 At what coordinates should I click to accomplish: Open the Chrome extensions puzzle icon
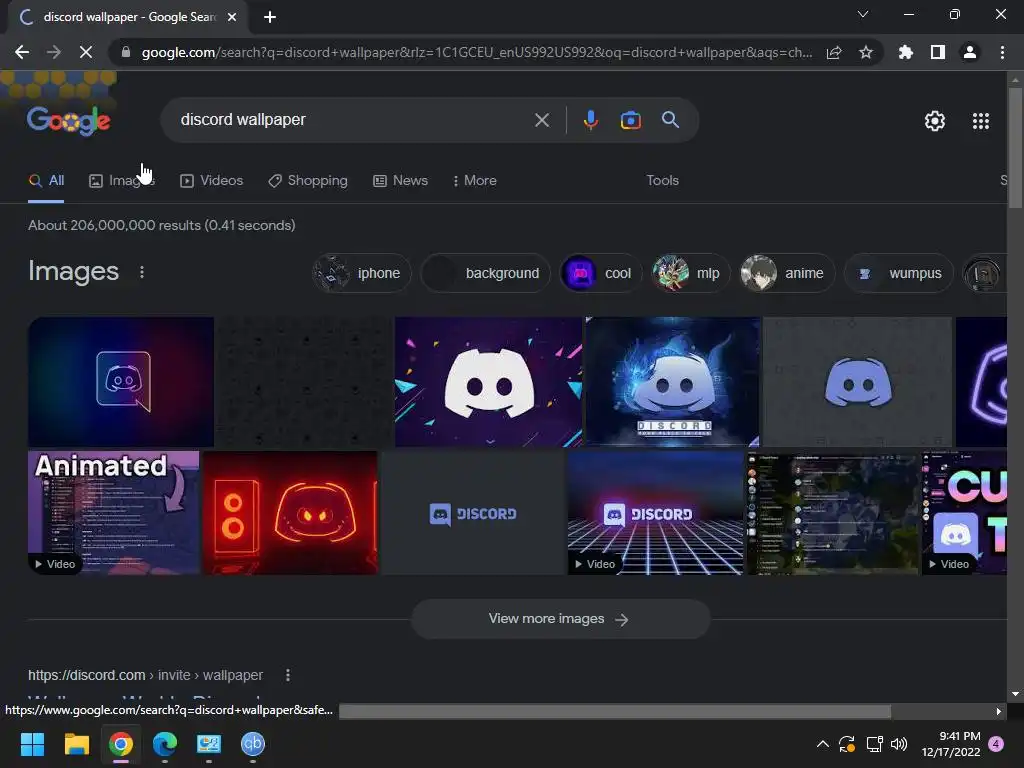pyautogui.click(x=906, y=52)
